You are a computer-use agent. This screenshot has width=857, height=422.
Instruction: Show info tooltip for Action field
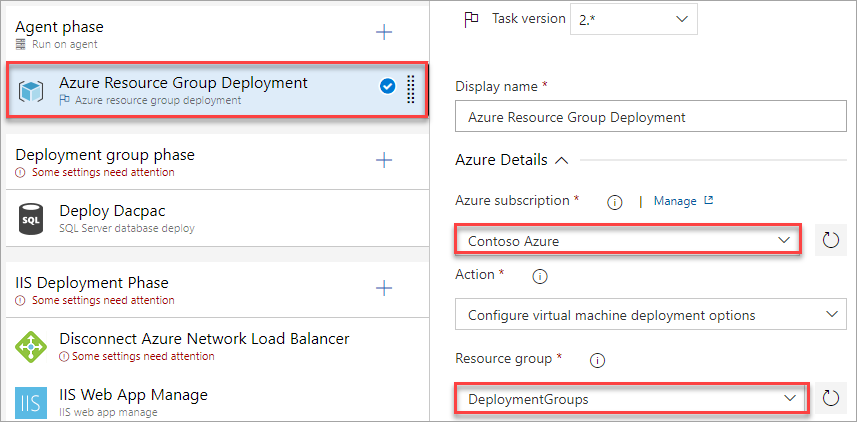[540, 275]
